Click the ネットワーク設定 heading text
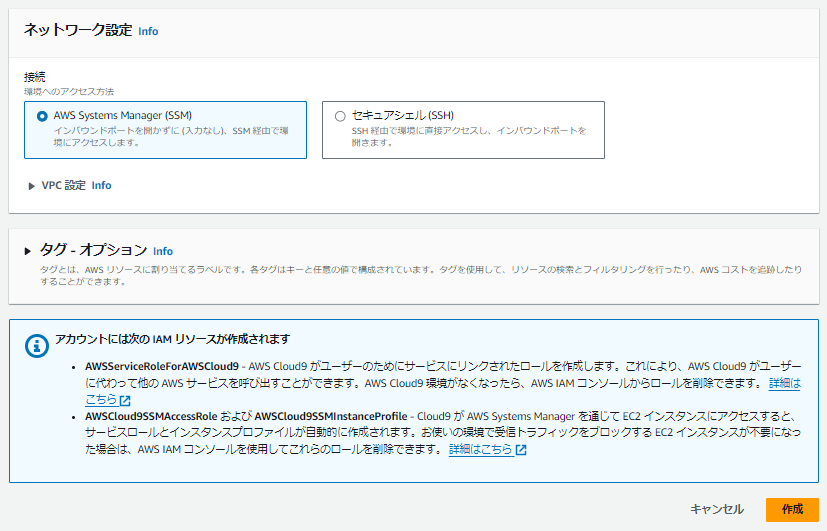 pyautogui.click(x=78, y=30)
